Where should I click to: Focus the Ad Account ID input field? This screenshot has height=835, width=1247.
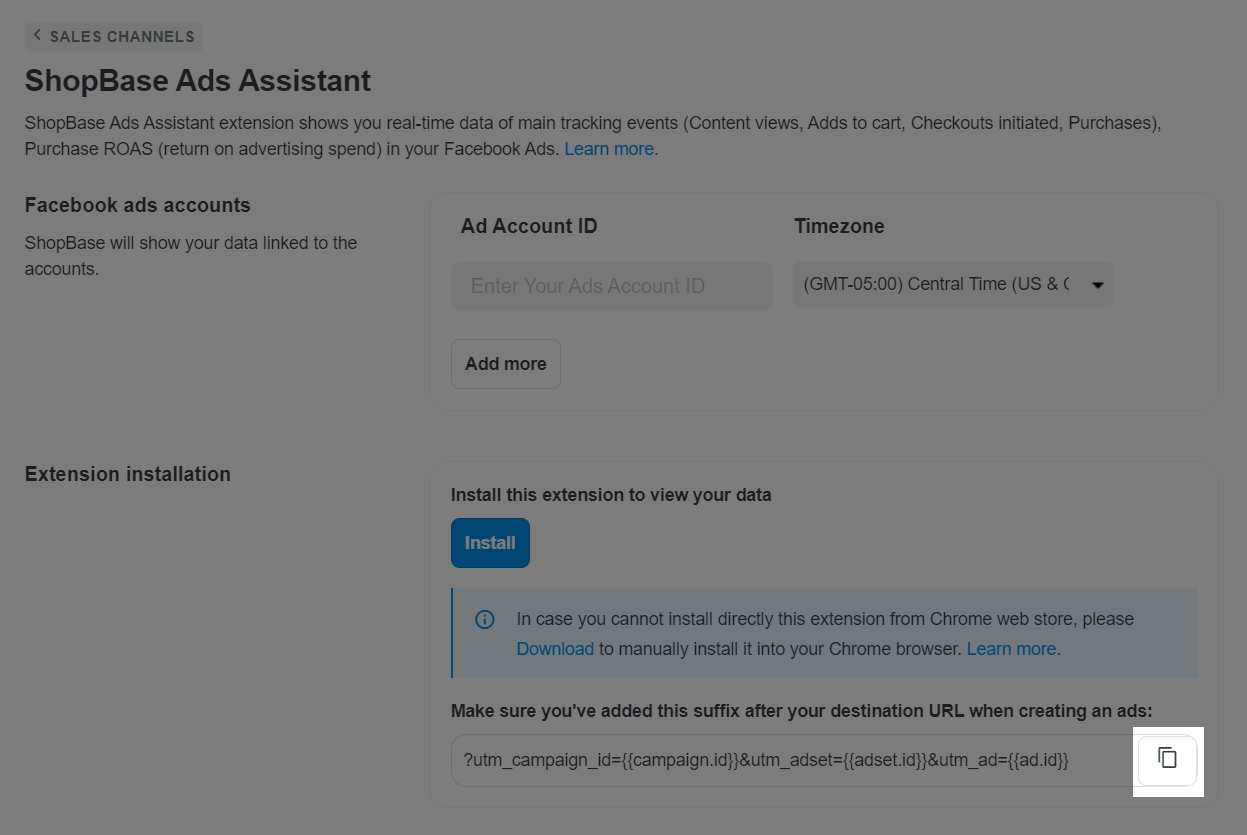611,286
